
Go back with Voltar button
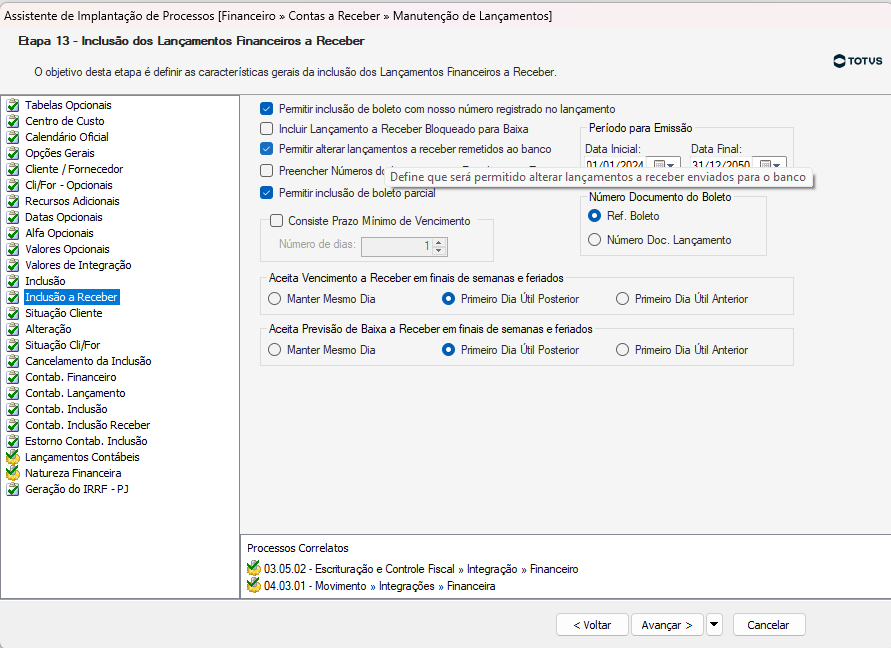coord(592,625)
